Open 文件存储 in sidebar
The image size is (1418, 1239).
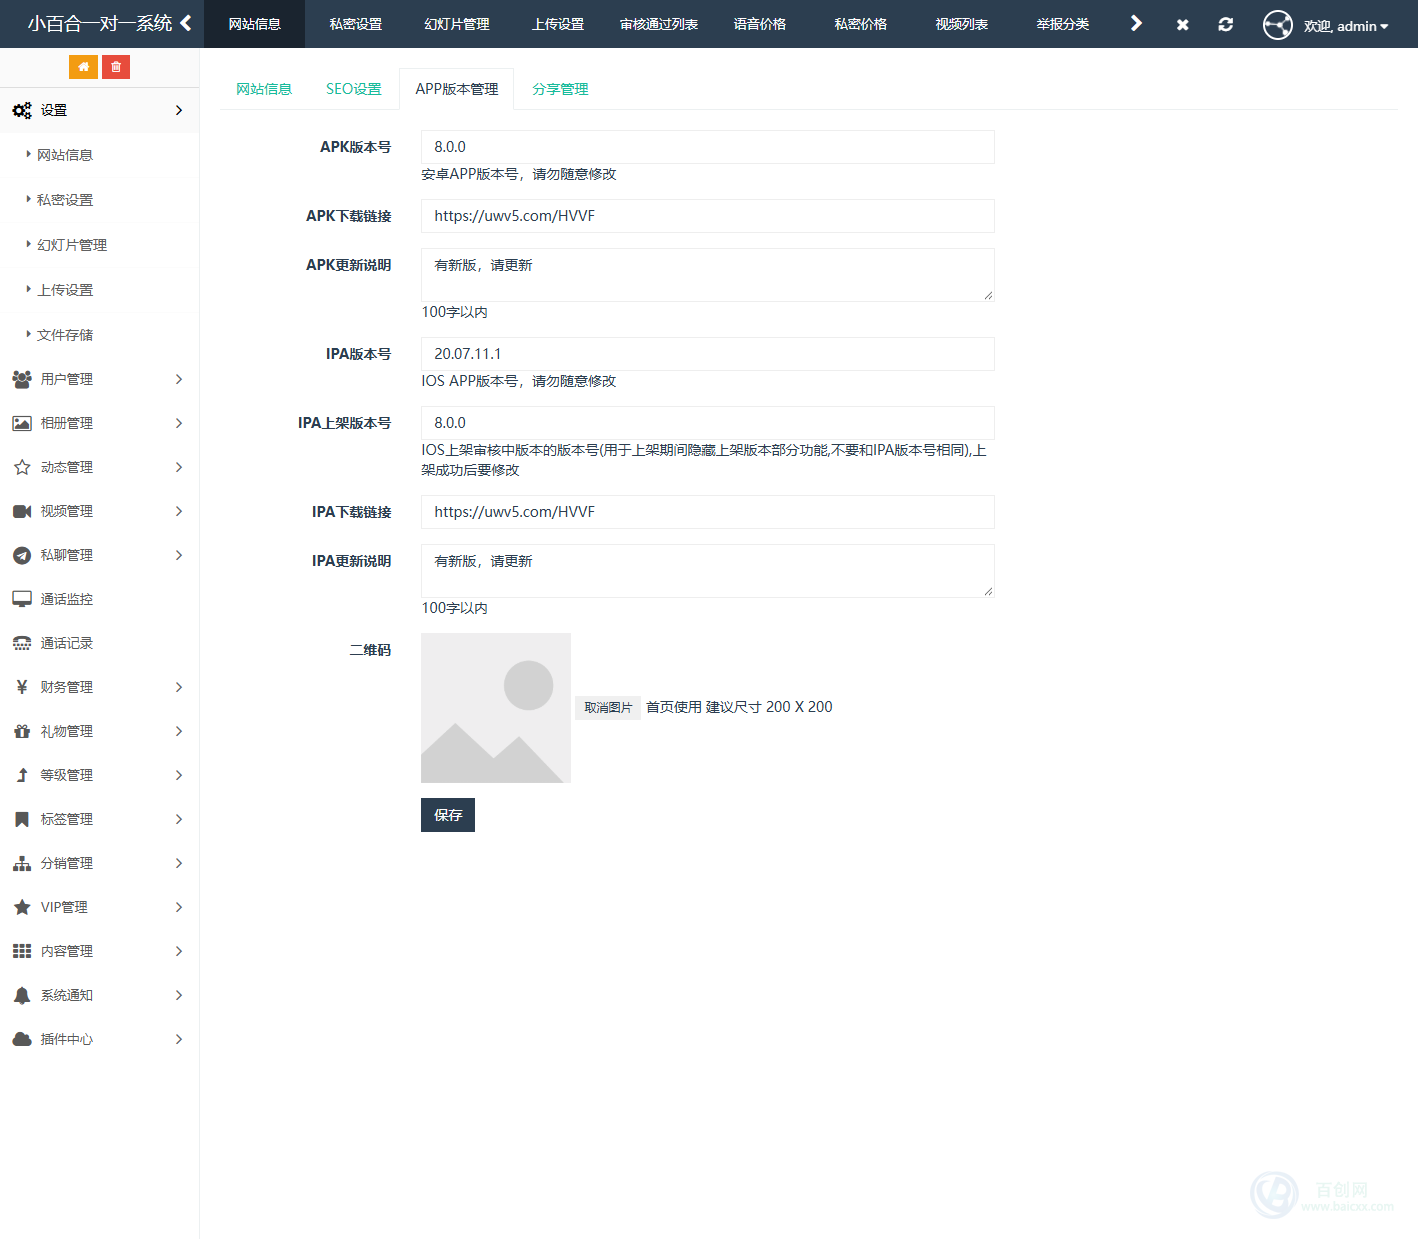pos(65,335)
